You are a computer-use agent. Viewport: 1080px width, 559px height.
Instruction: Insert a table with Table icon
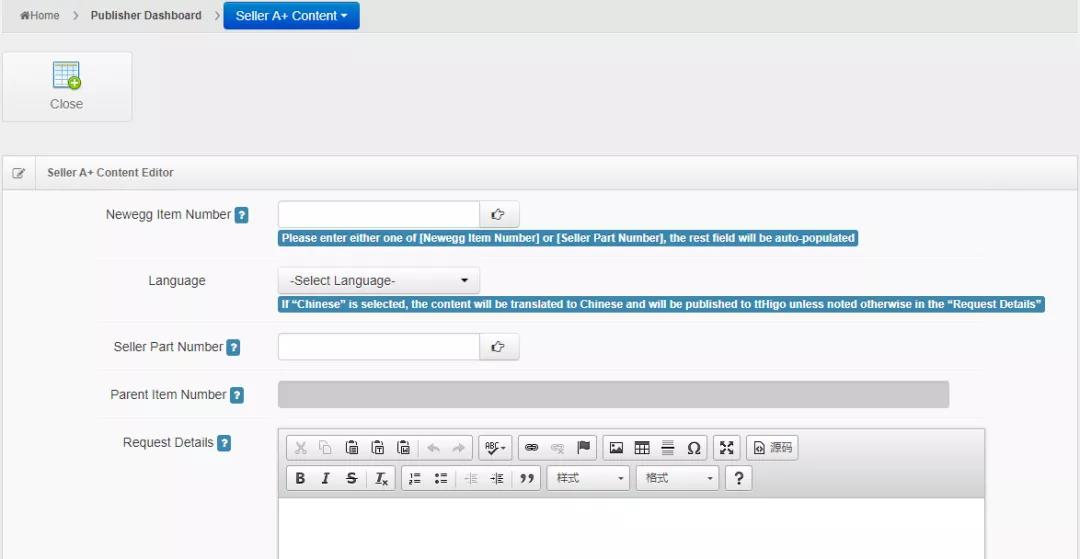click(642, 448)
